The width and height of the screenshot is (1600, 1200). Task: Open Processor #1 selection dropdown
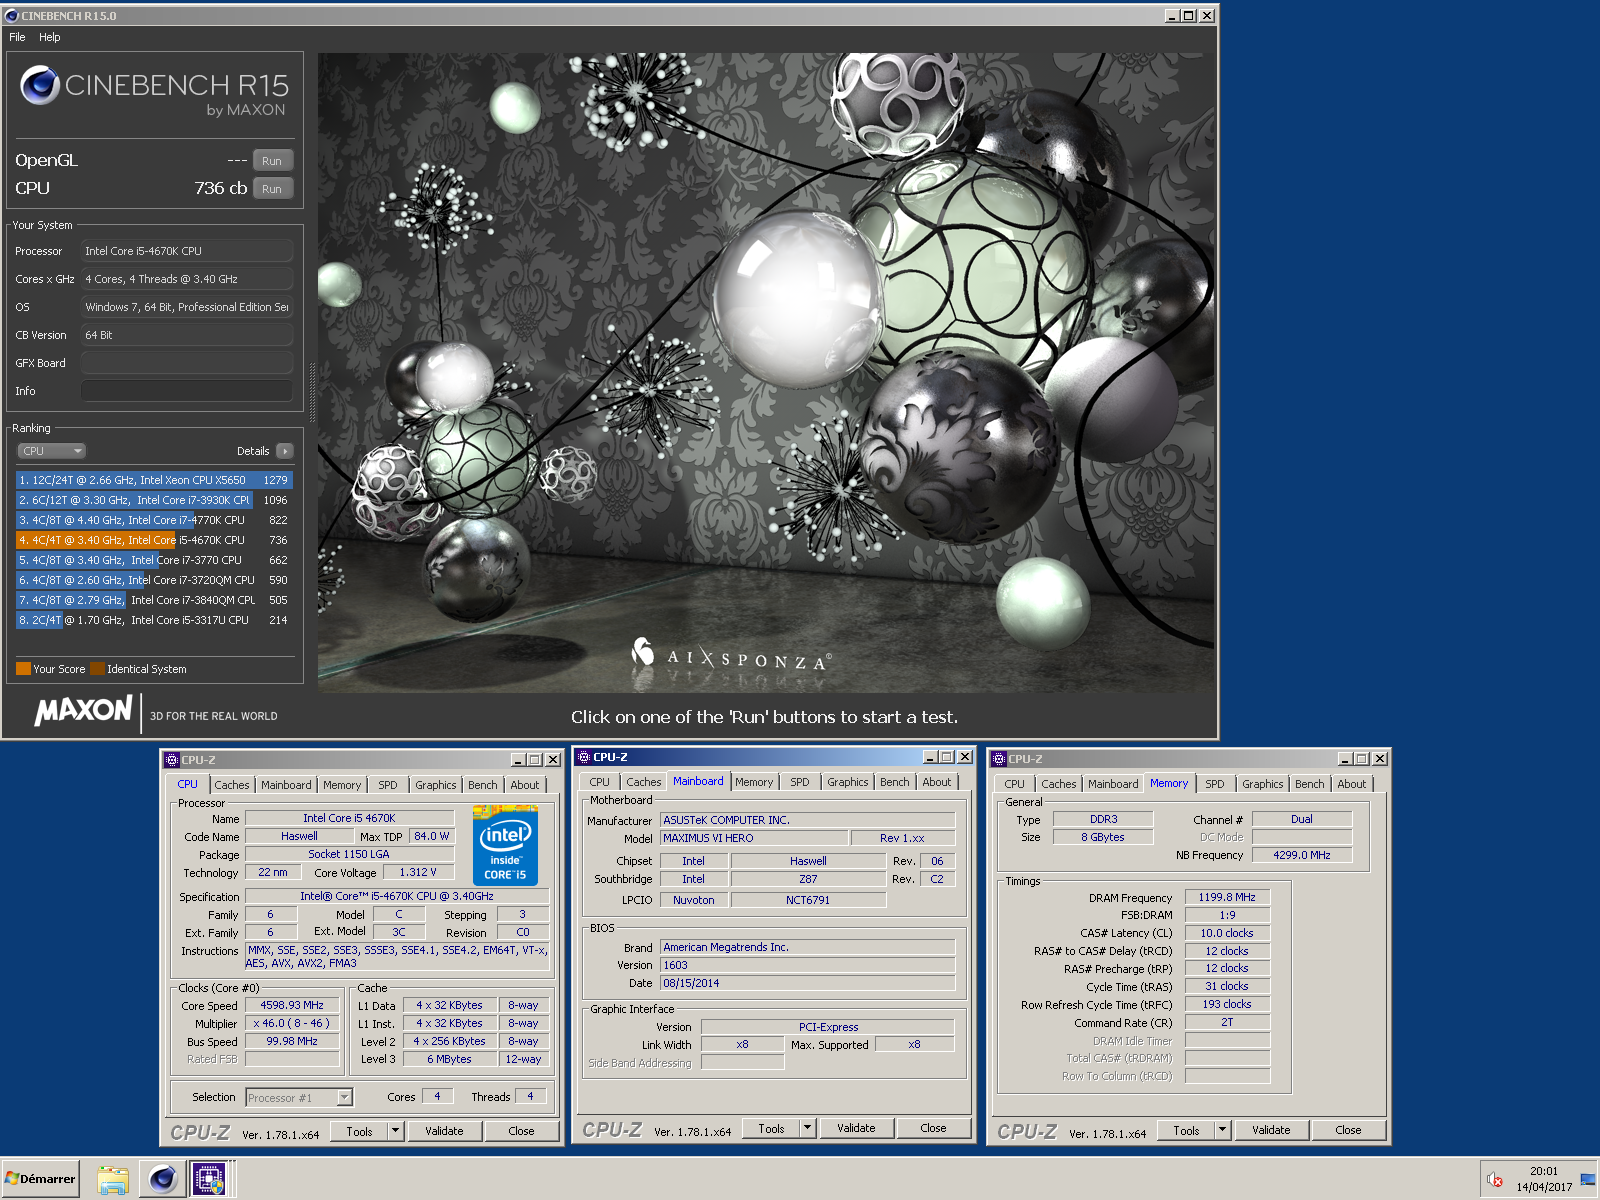(299, 1098)
